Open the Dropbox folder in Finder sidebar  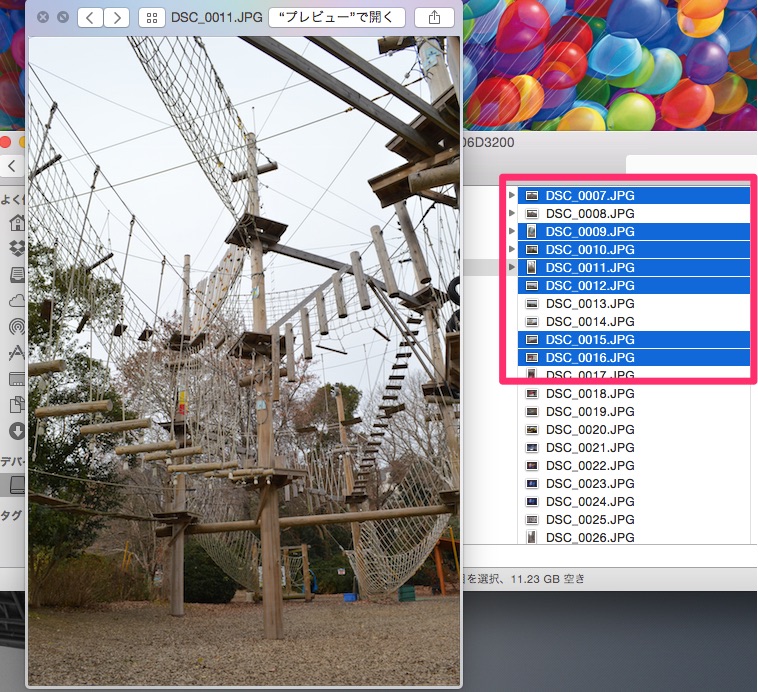17,248
